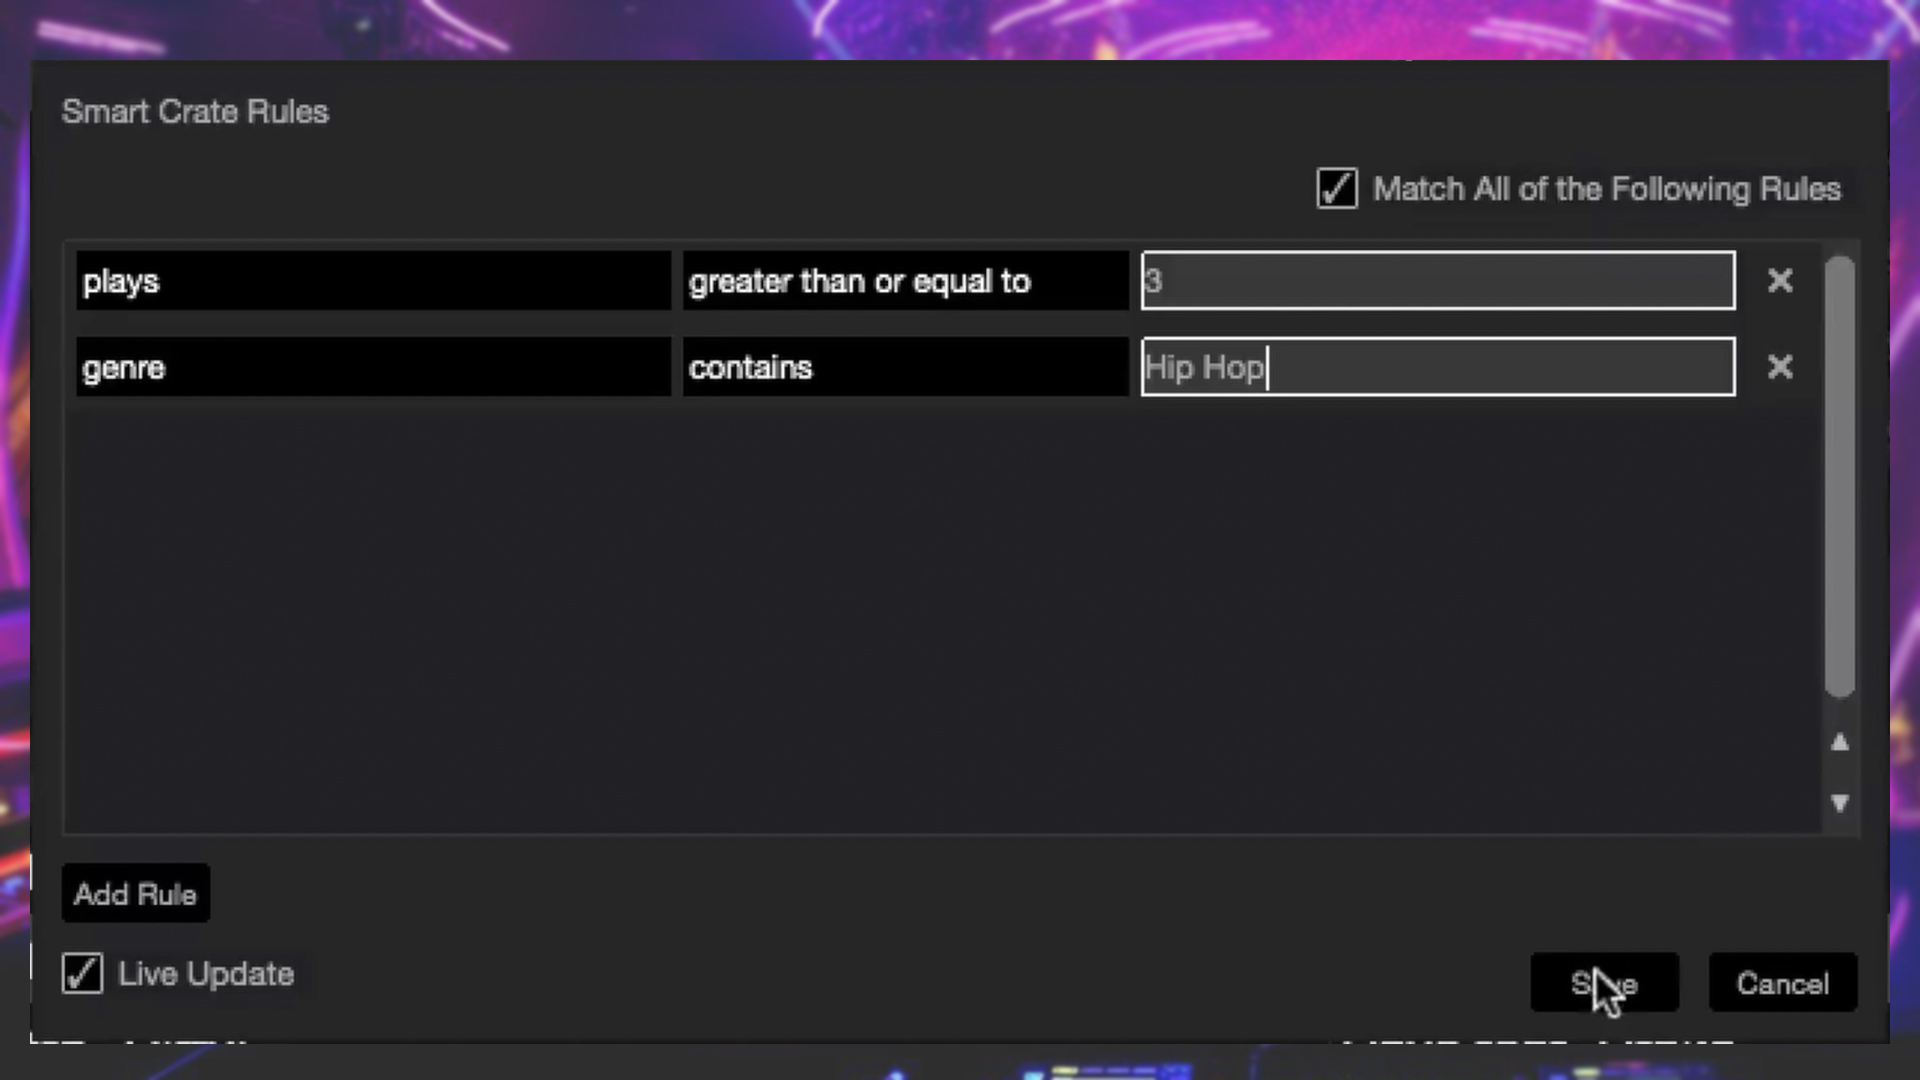Cancel the Smart Crate Rules dialog

1782,983
